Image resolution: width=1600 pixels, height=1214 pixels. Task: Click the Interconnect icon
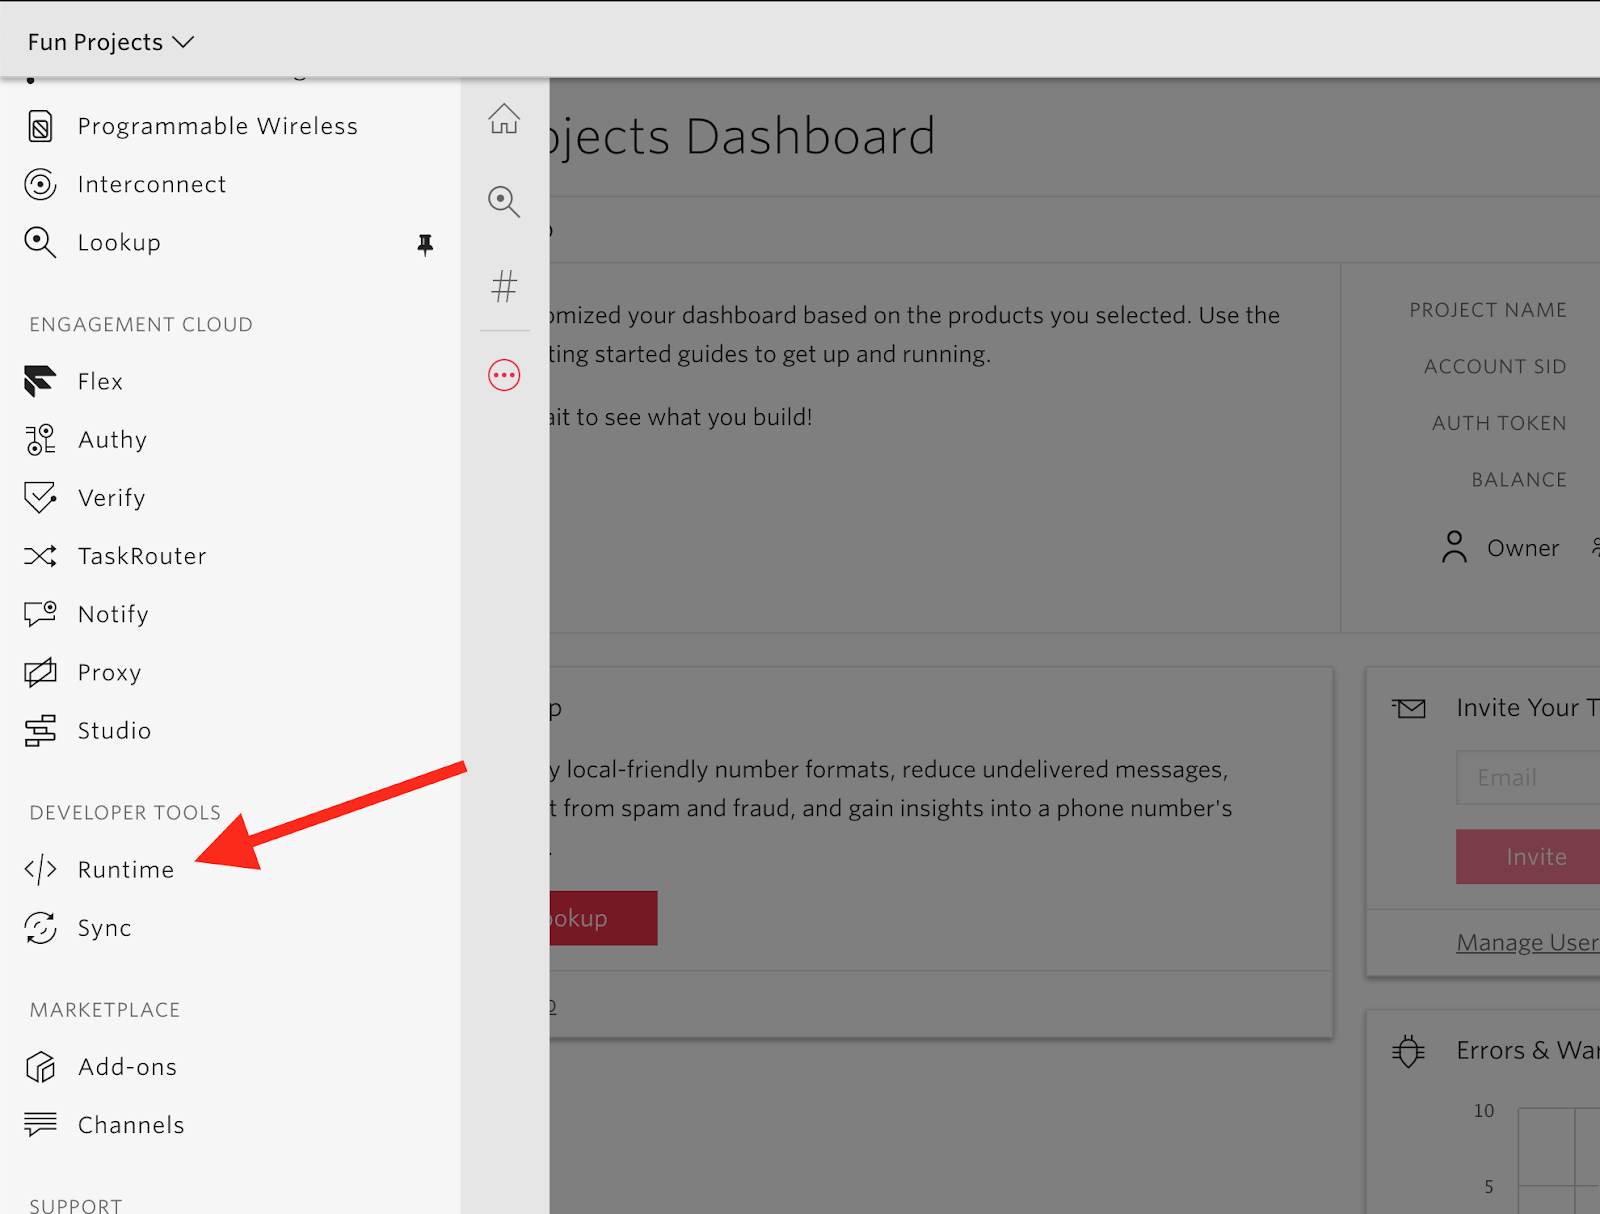coord(40,185)
